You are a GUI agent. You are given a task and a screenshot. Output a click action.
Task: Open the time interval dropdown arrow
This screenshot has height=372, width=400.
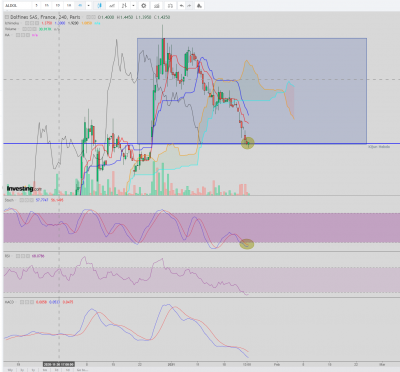tap(89, 6)
